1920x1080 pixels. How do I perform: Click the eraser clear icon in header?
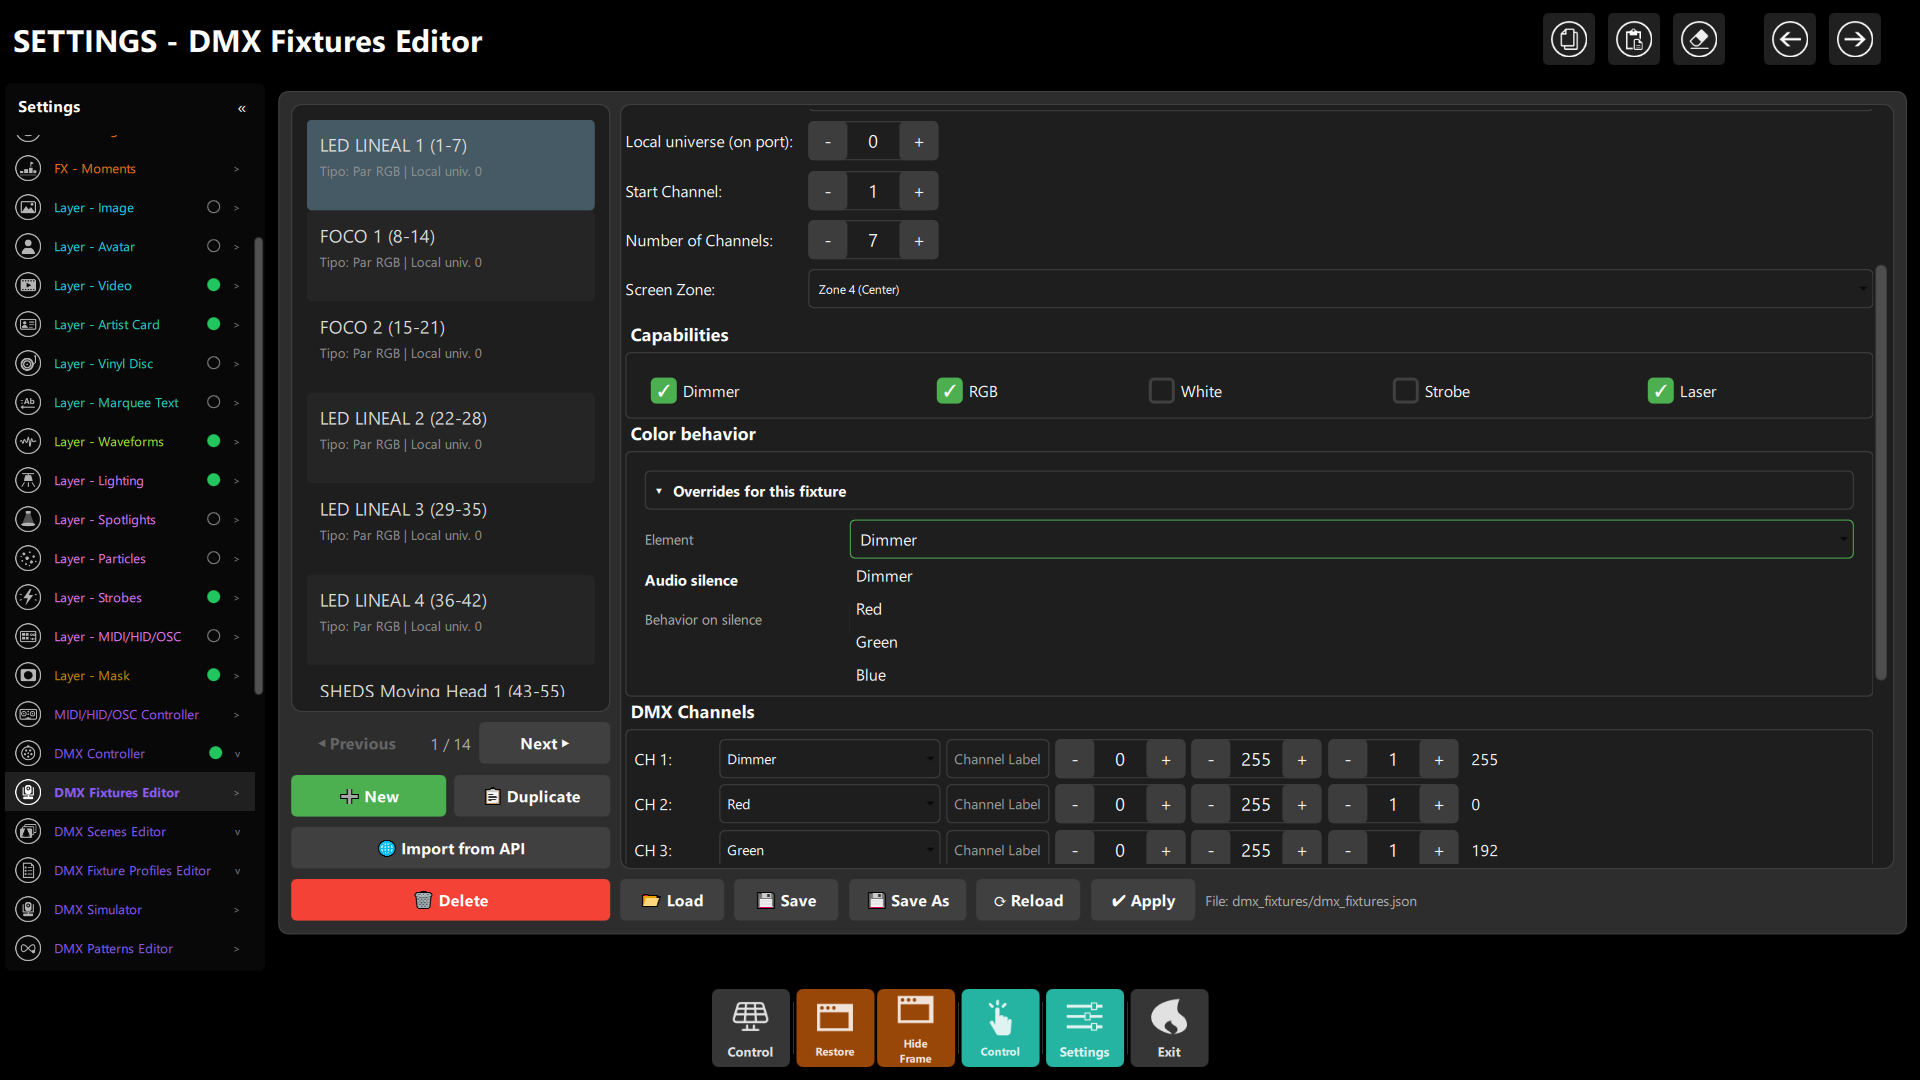1698,40
